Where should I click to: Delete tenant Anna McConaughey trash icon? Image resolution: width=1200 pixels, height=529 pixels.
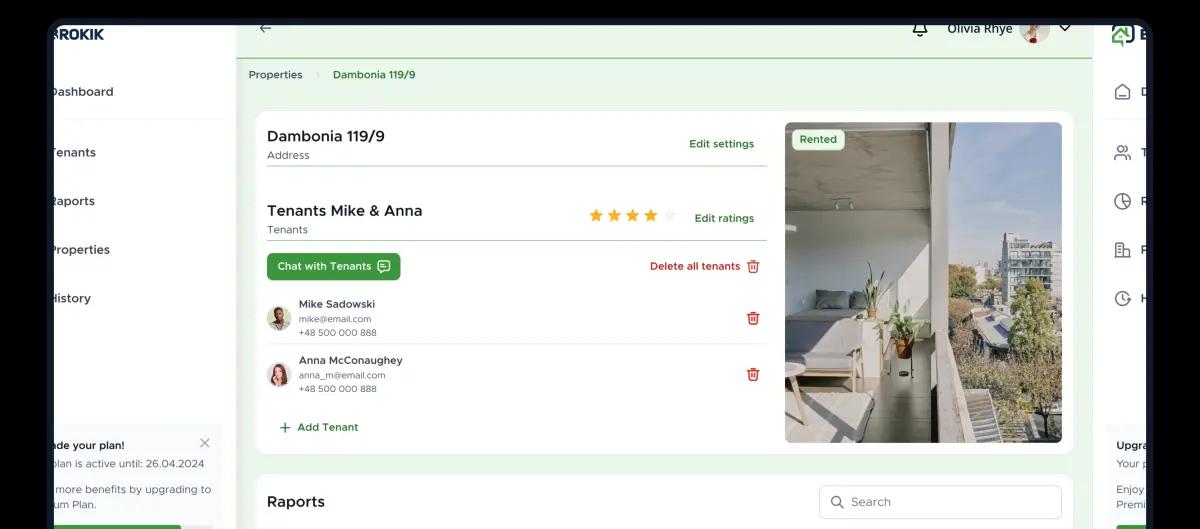(753, 374)
